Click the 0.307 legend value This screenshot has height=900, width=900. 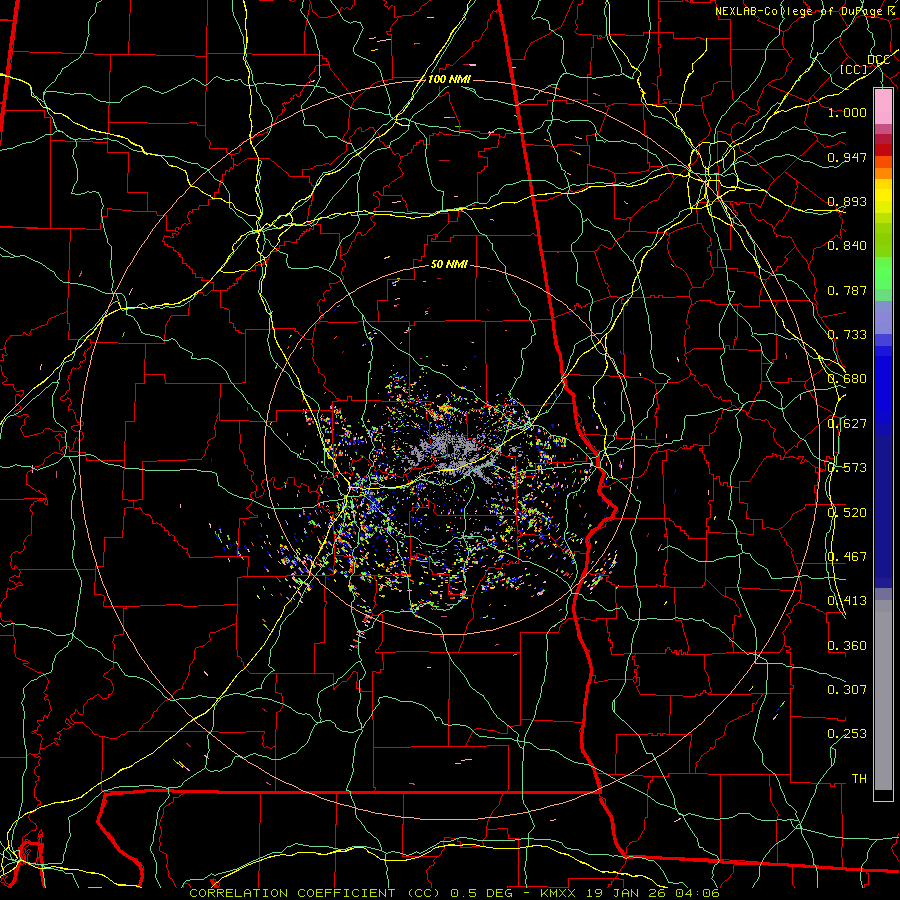(x=847, y=689)
